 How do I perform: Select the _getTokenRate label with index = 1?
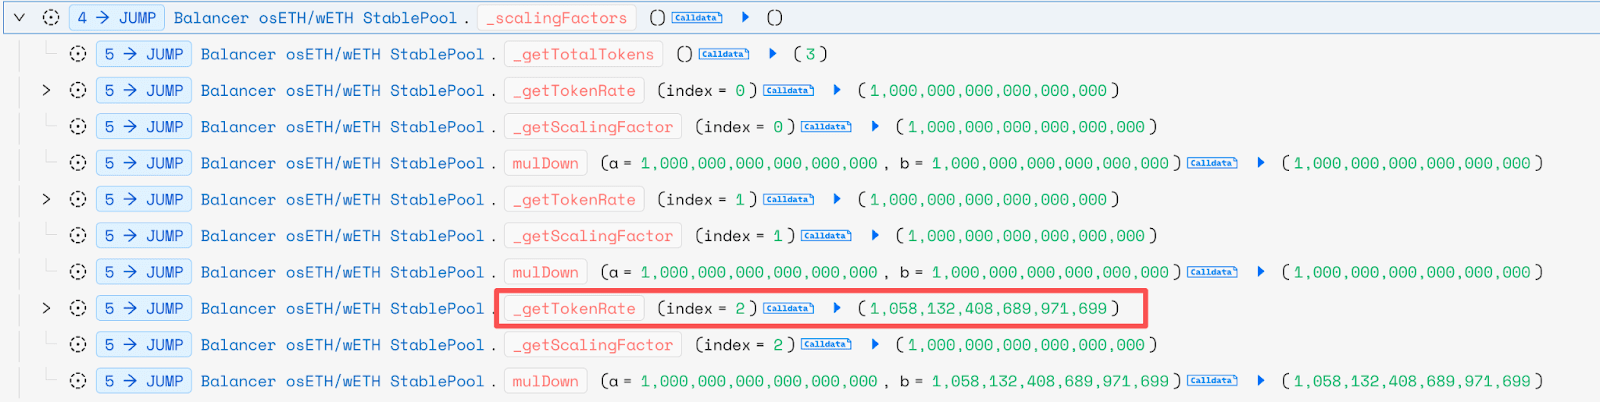pyautogui.click(x=574, y=200)
